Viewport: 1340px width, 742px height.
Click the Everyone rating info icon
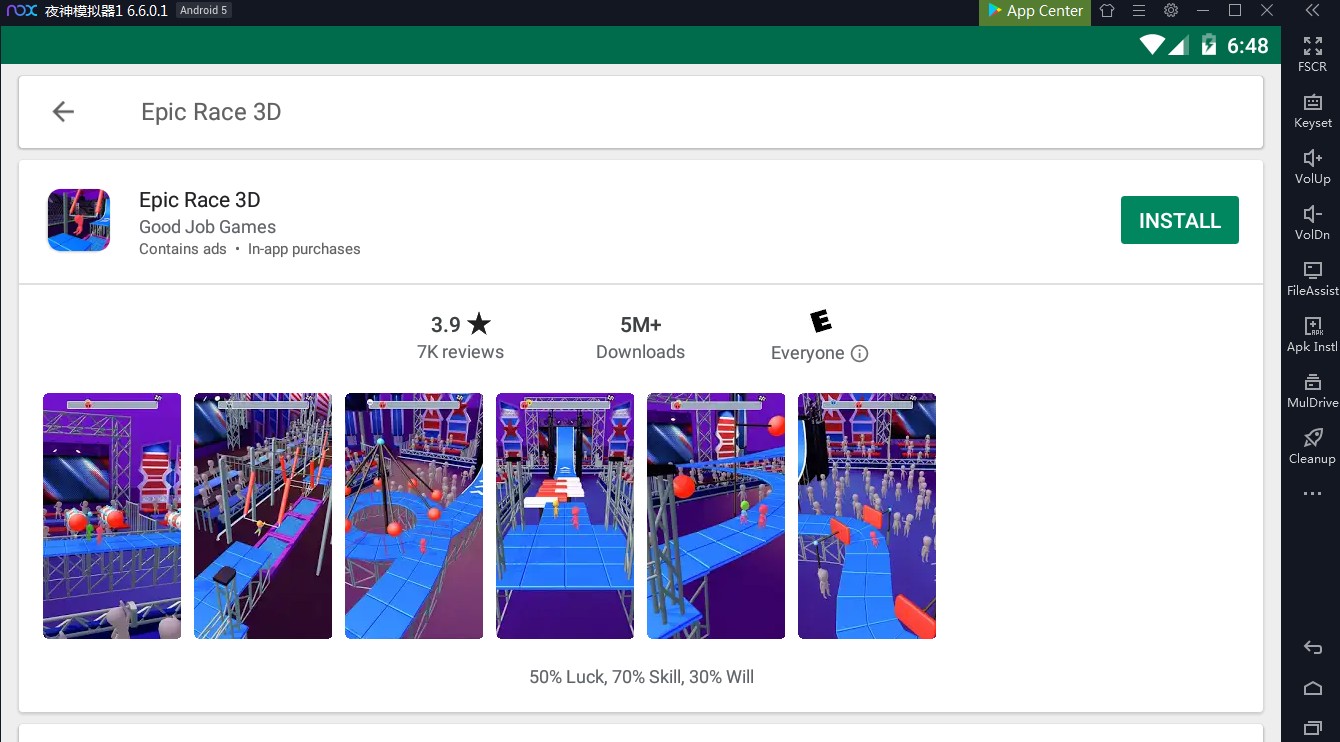(x=859, y=354)
